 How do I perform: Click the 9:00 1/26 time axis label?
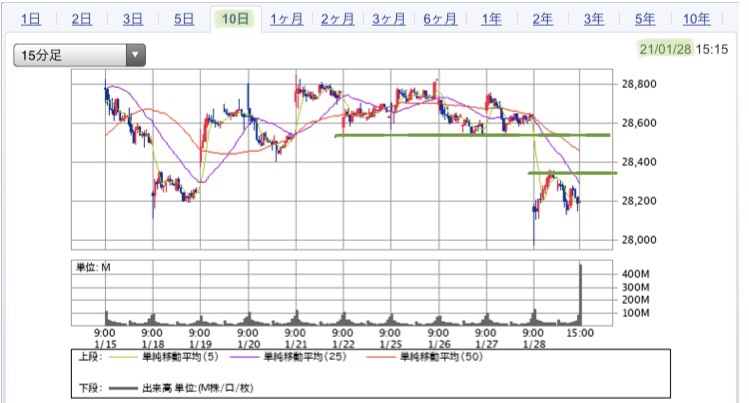(x=438, y=338)
